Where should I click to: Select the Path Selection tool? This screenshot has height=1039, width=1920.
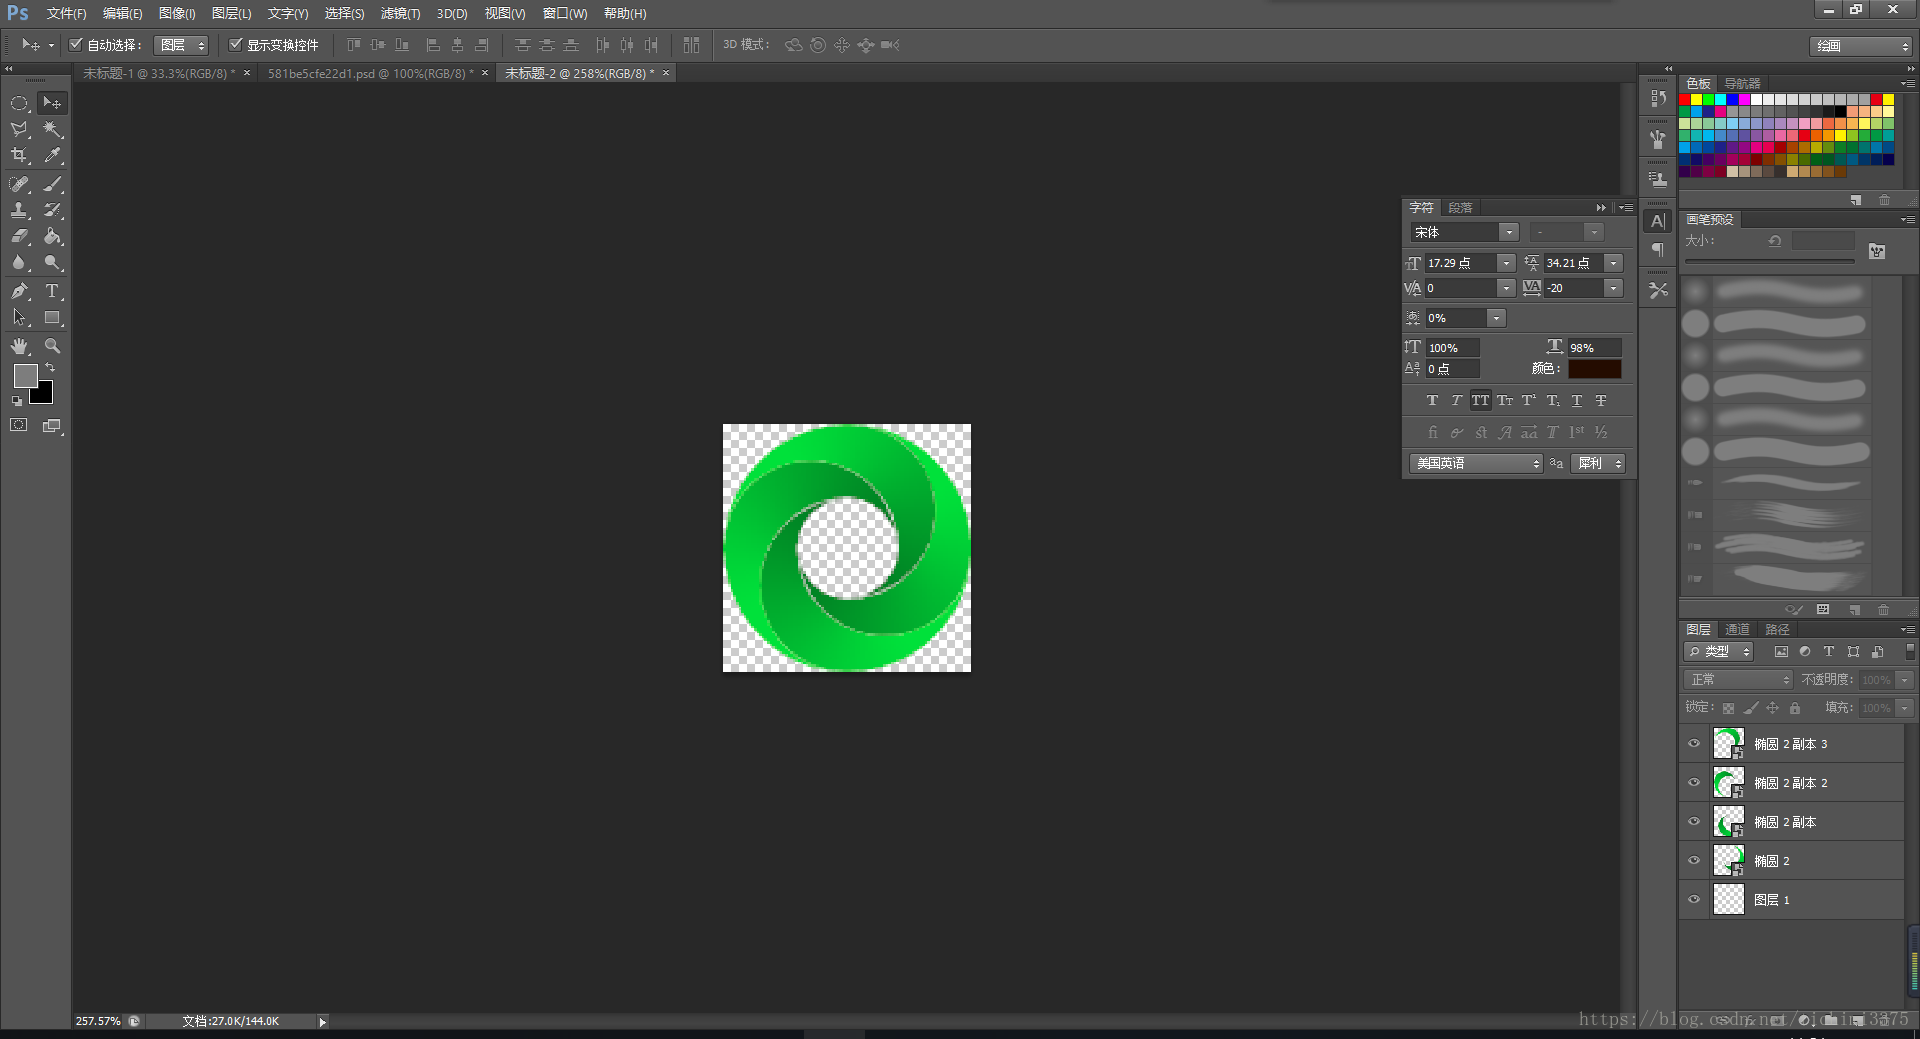click(19, 318)
